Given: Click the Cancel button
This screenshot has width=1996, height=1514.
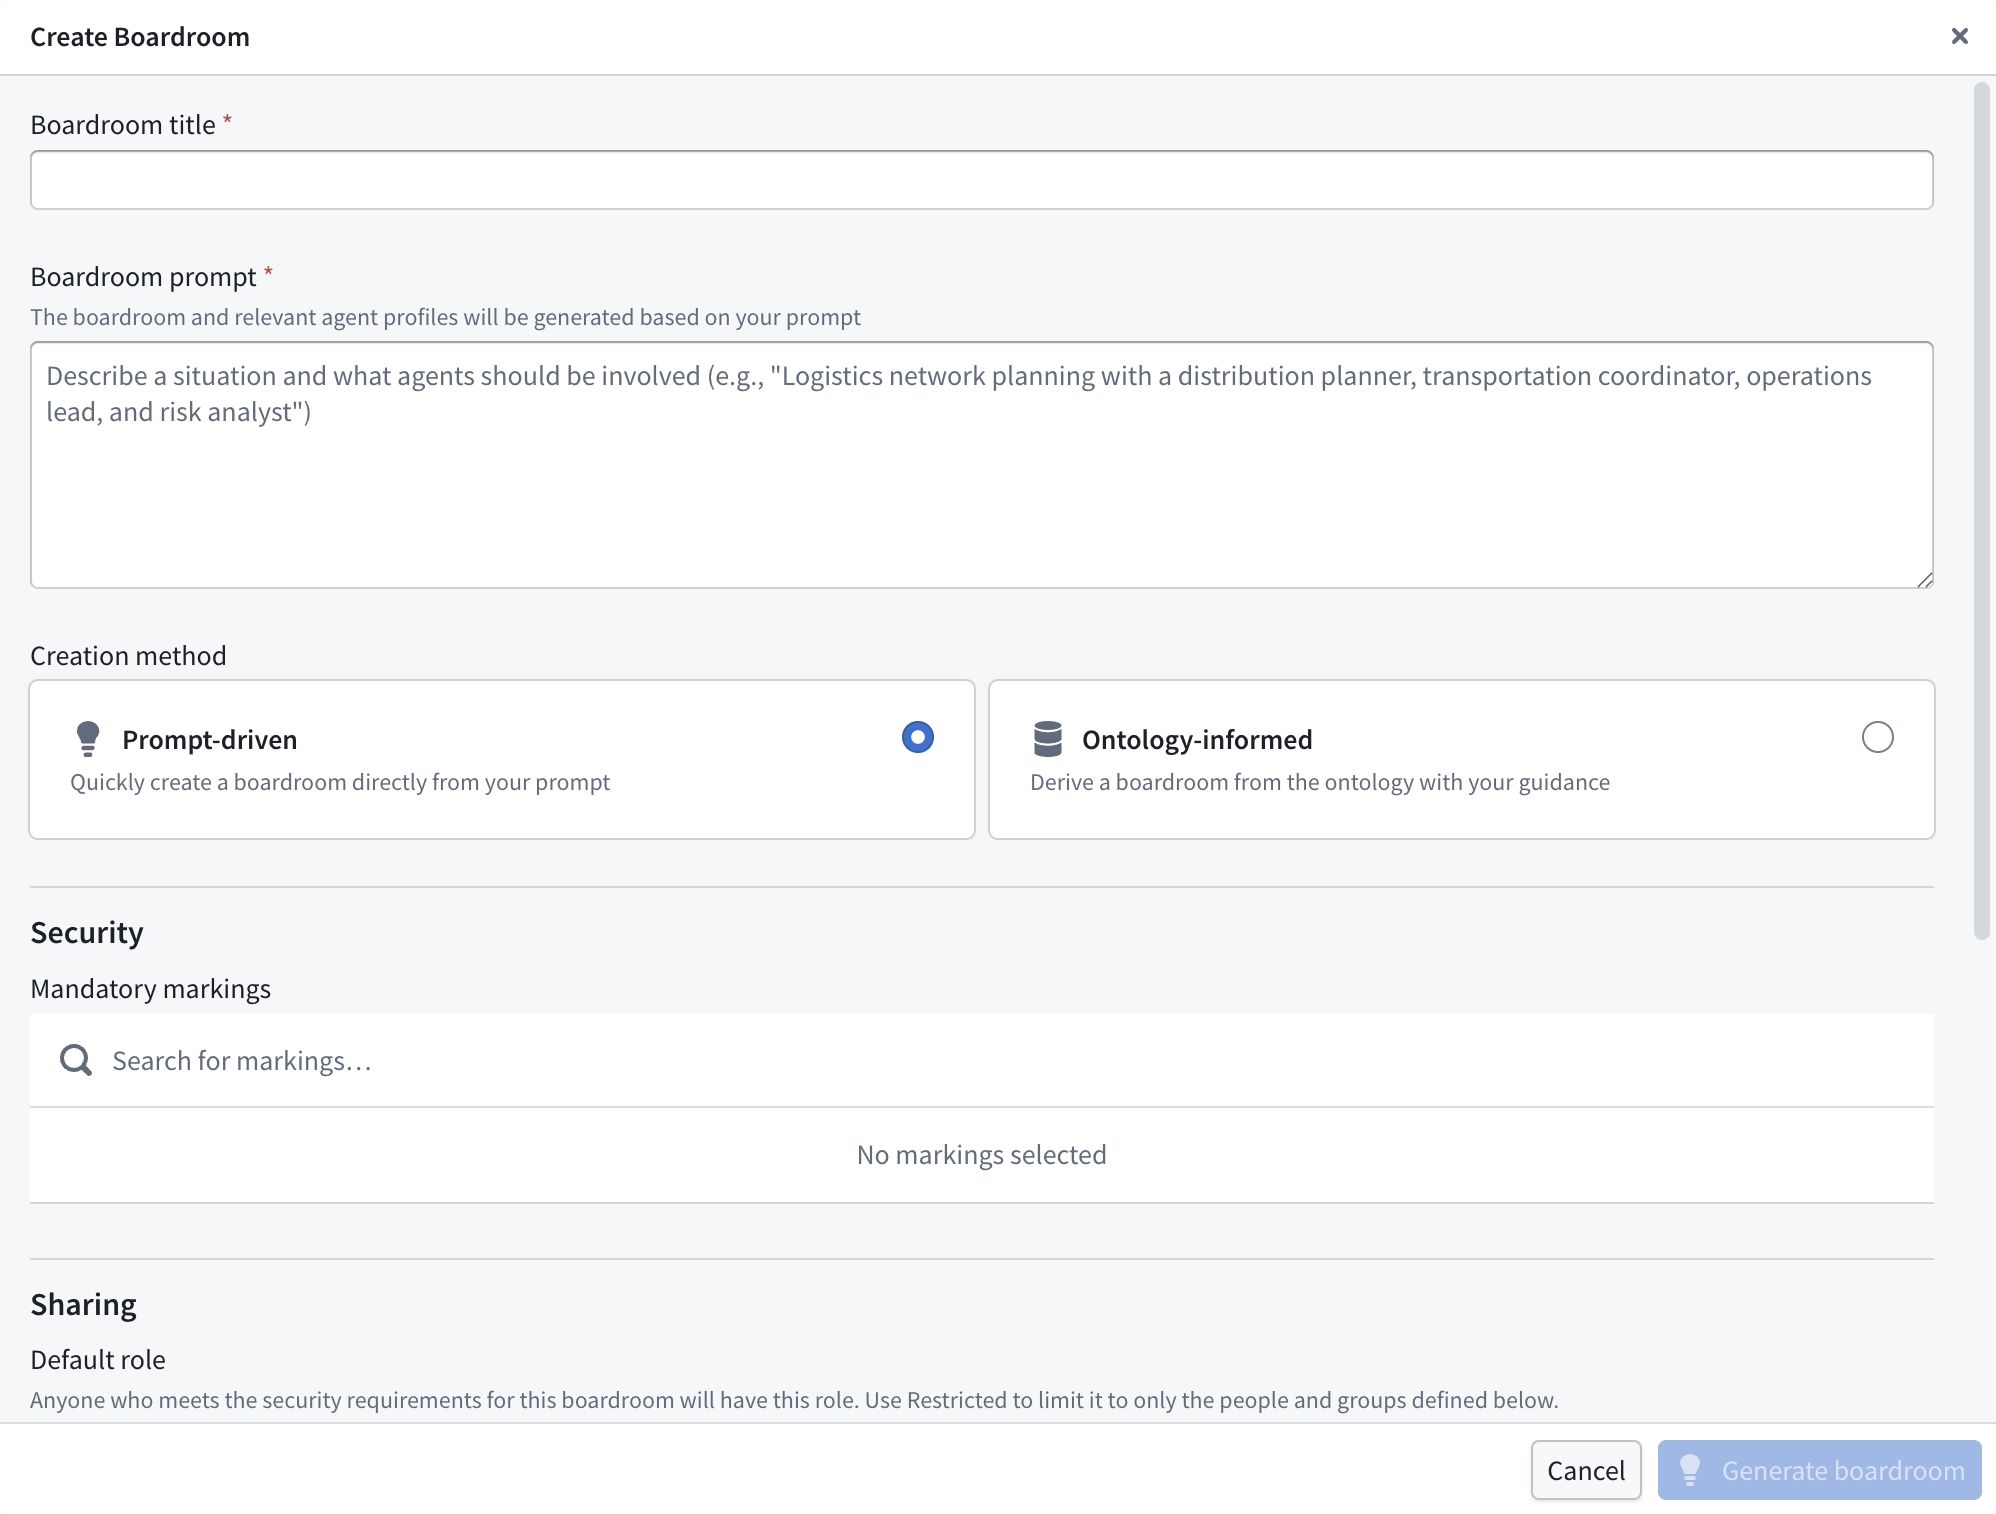Looking at the screenshot, I should 1585,1470.
